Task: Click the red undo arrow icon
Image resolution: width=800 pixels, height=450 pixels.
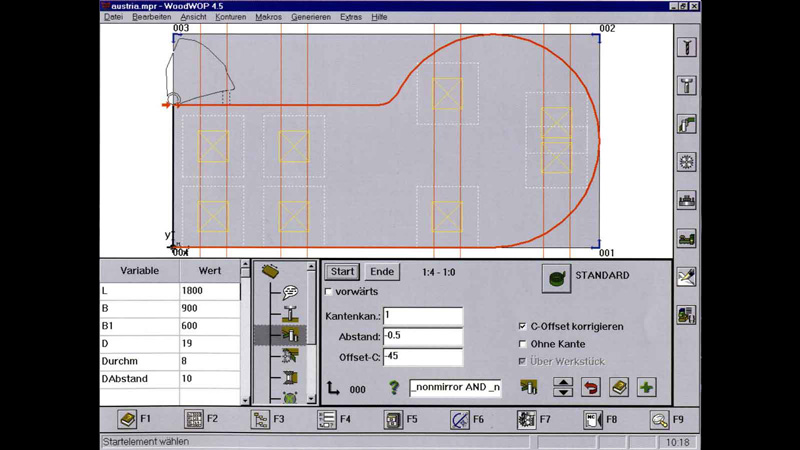Action: coord(591,388)
